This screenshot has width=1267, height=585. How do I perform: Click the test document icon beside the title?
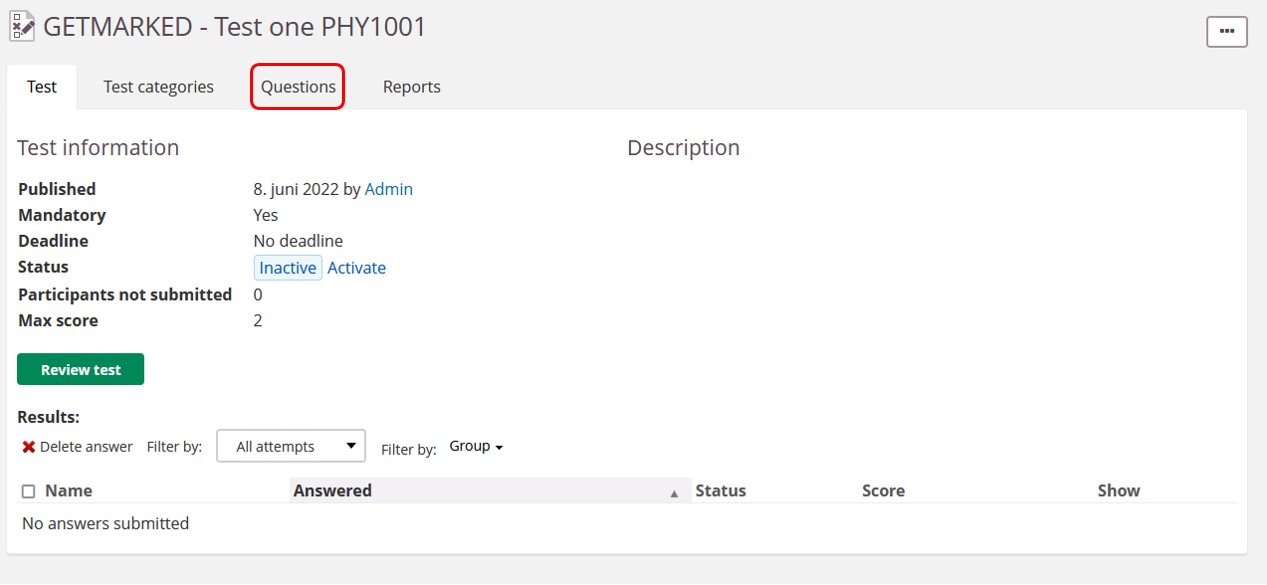tap(22, 27)
